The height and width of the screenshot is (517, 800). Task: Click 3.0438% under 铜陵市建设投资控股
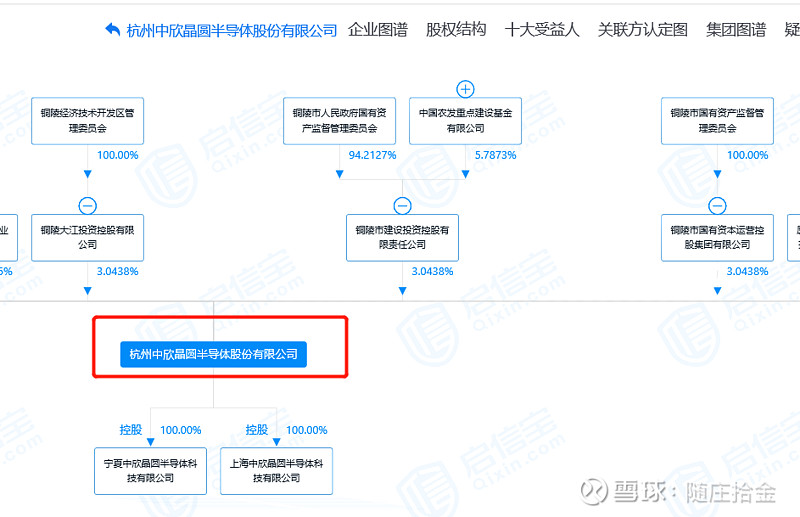pyautogui.click(x=433, y=272)
